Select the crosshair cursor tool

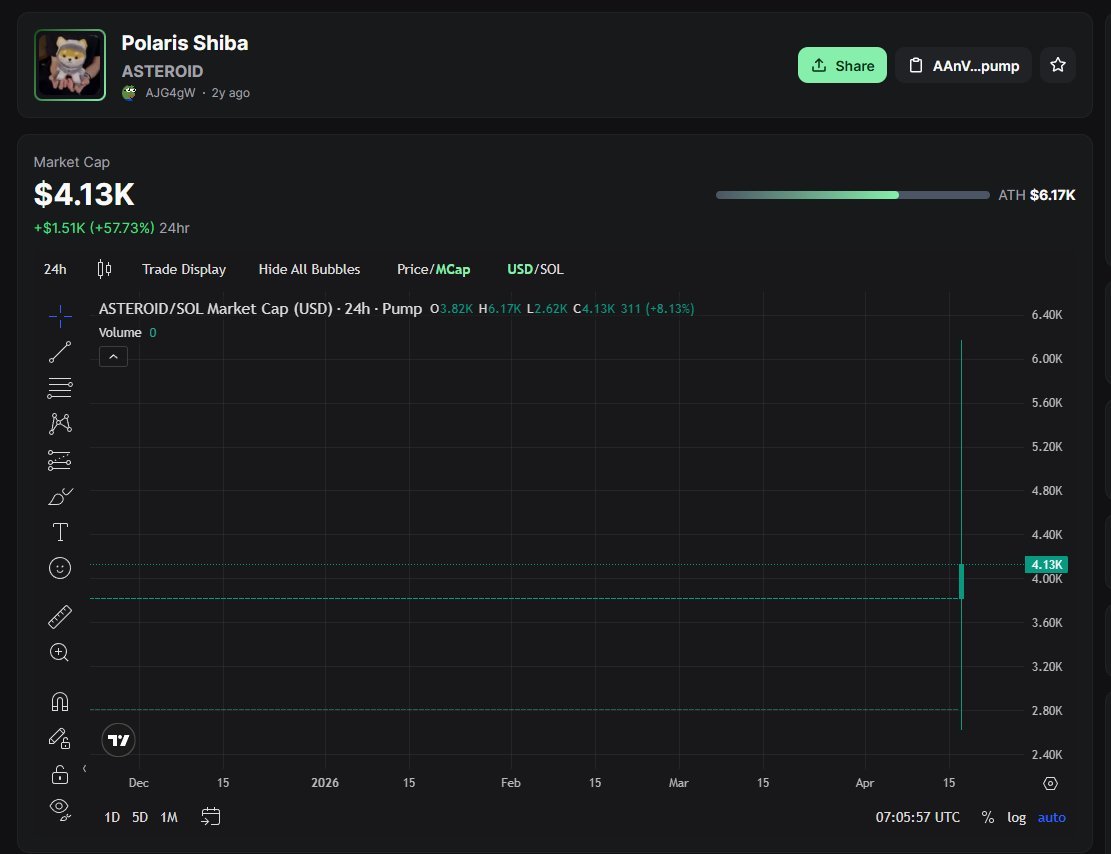click(60, 315)
